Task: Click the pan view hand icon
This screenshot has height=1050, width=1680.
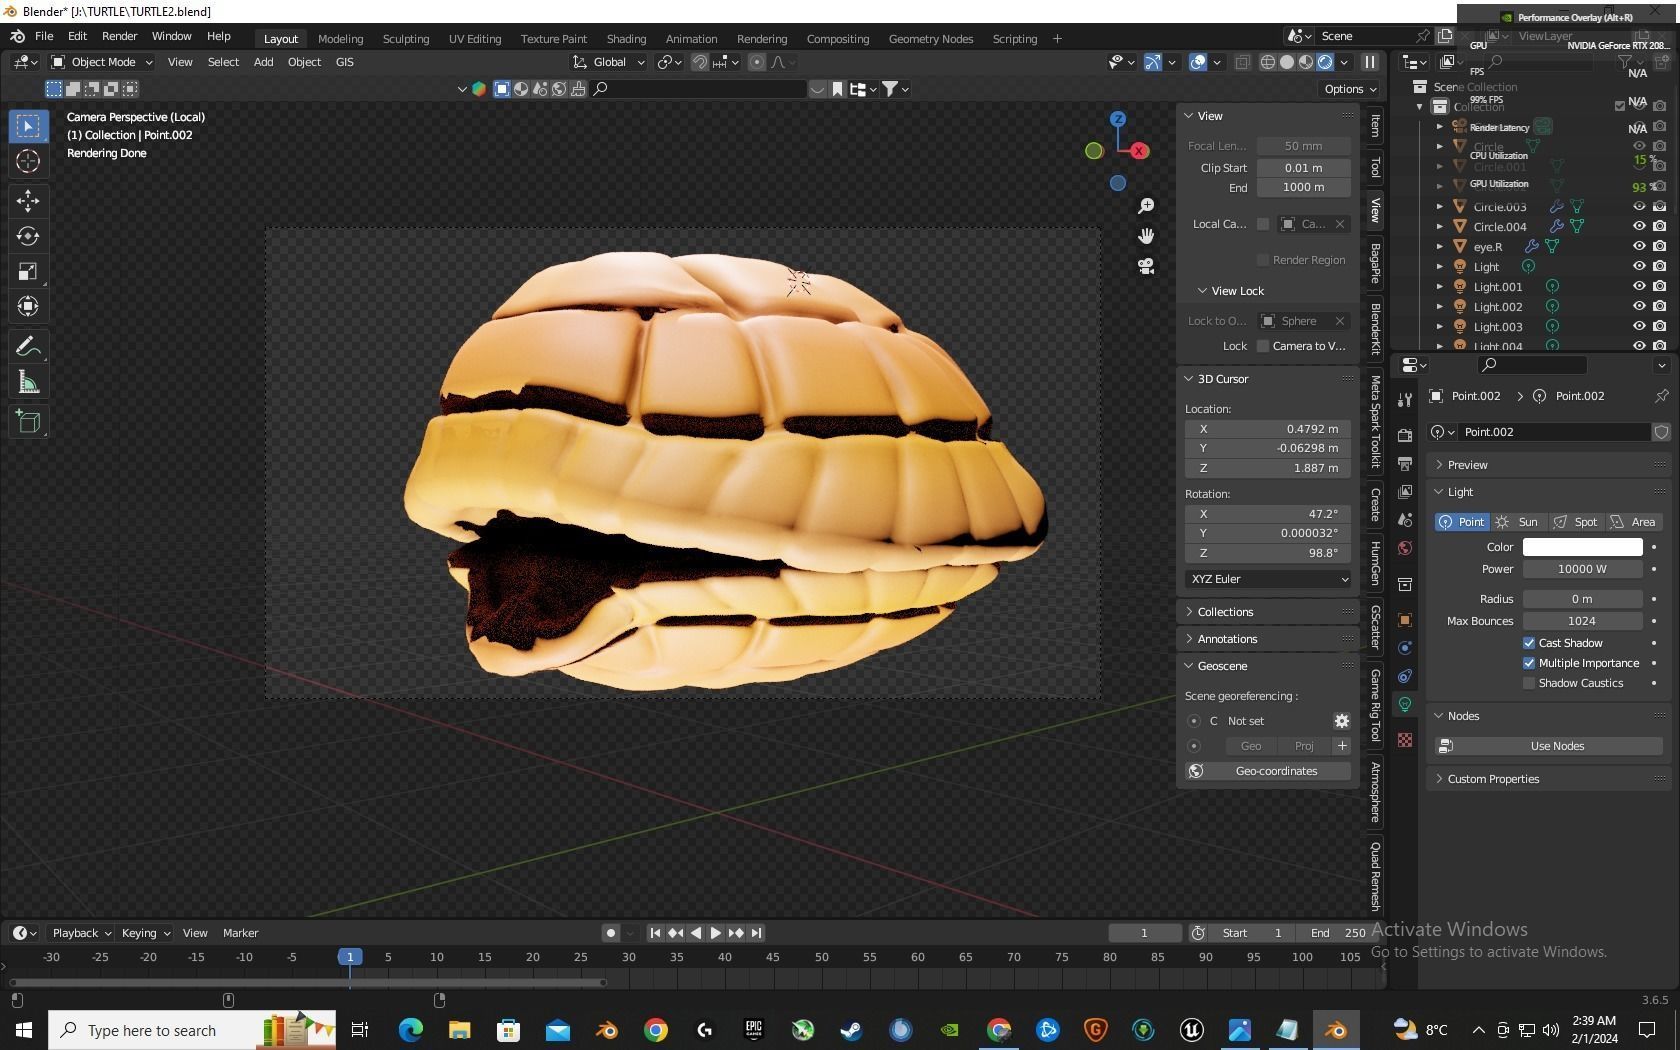Action: [x=1146, y=236]
